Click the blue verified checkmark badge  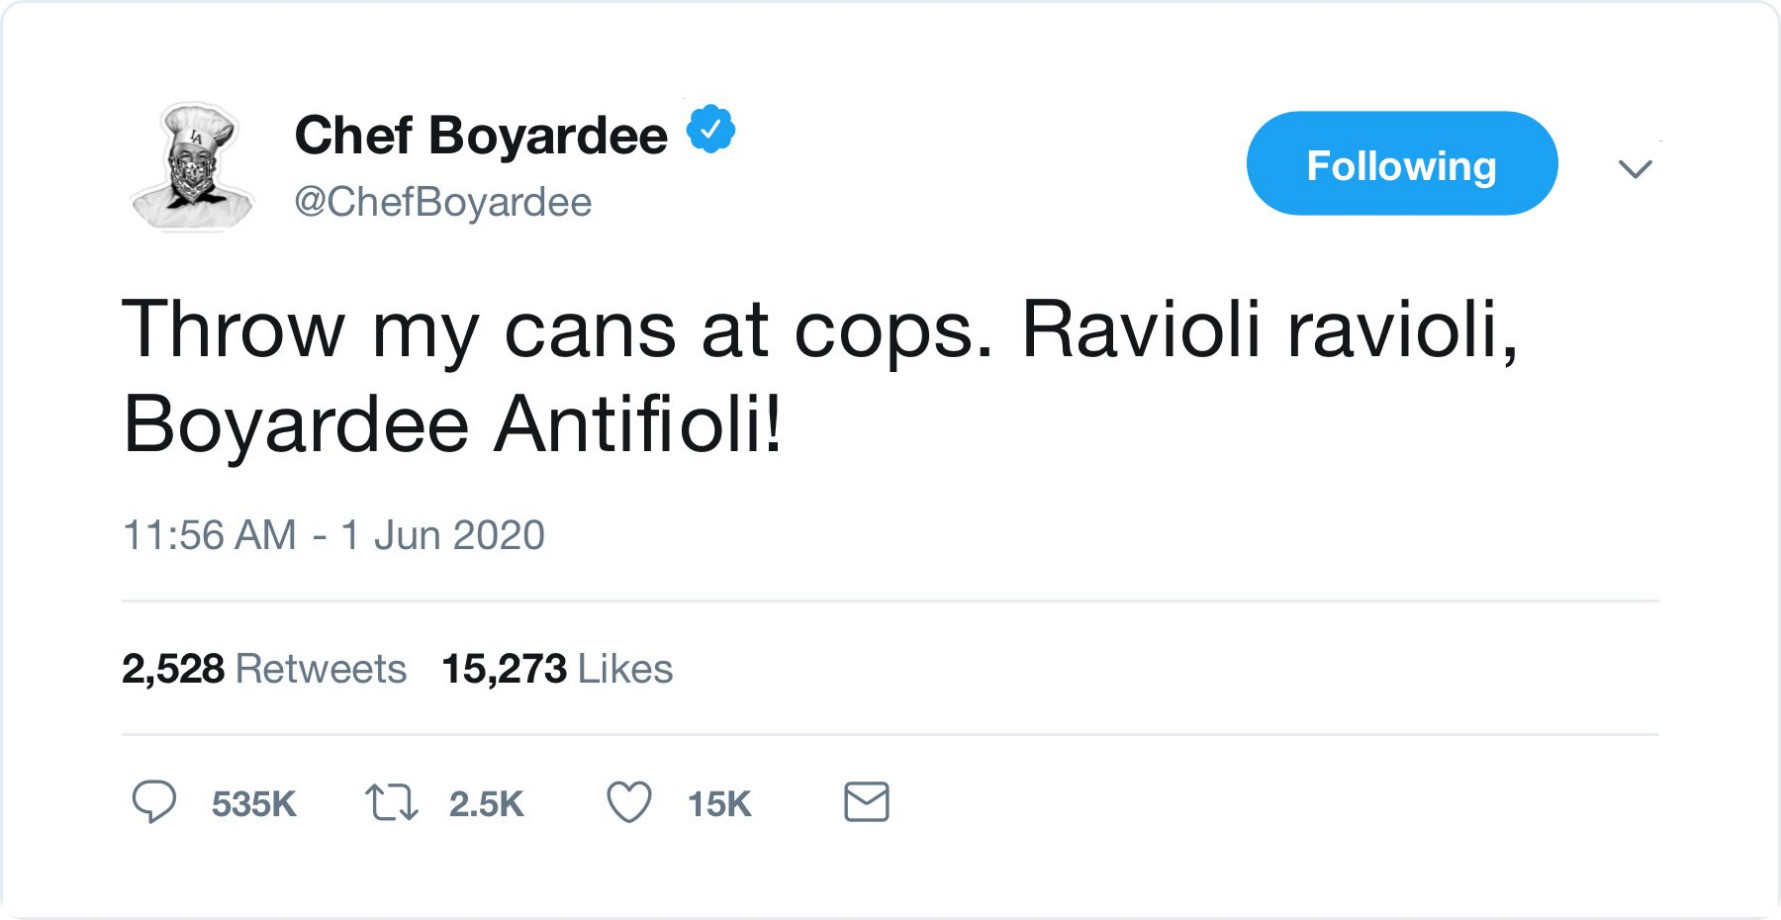click(711, 130)
